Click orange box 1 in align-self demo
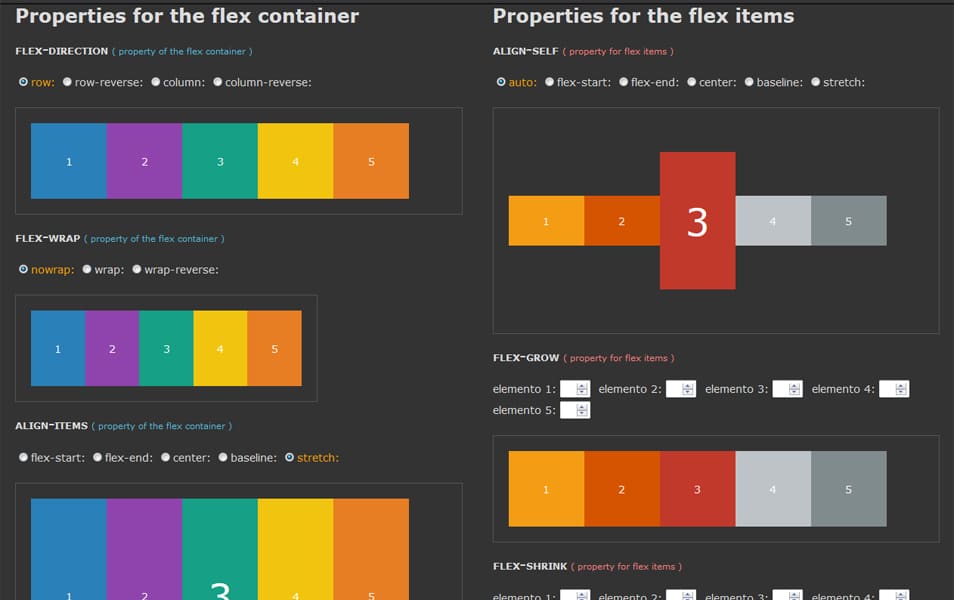 pos(546,221)
